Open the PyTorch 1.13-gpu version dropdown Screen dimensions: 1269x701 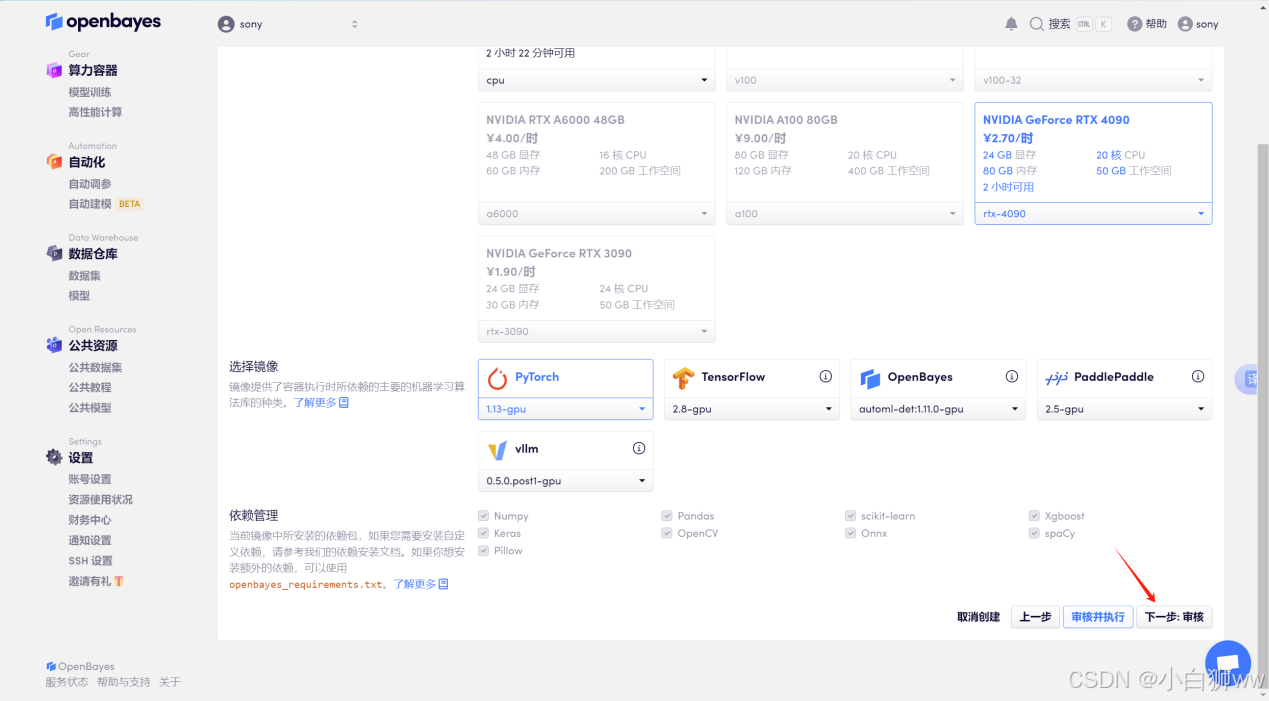[x=565, y=409]
